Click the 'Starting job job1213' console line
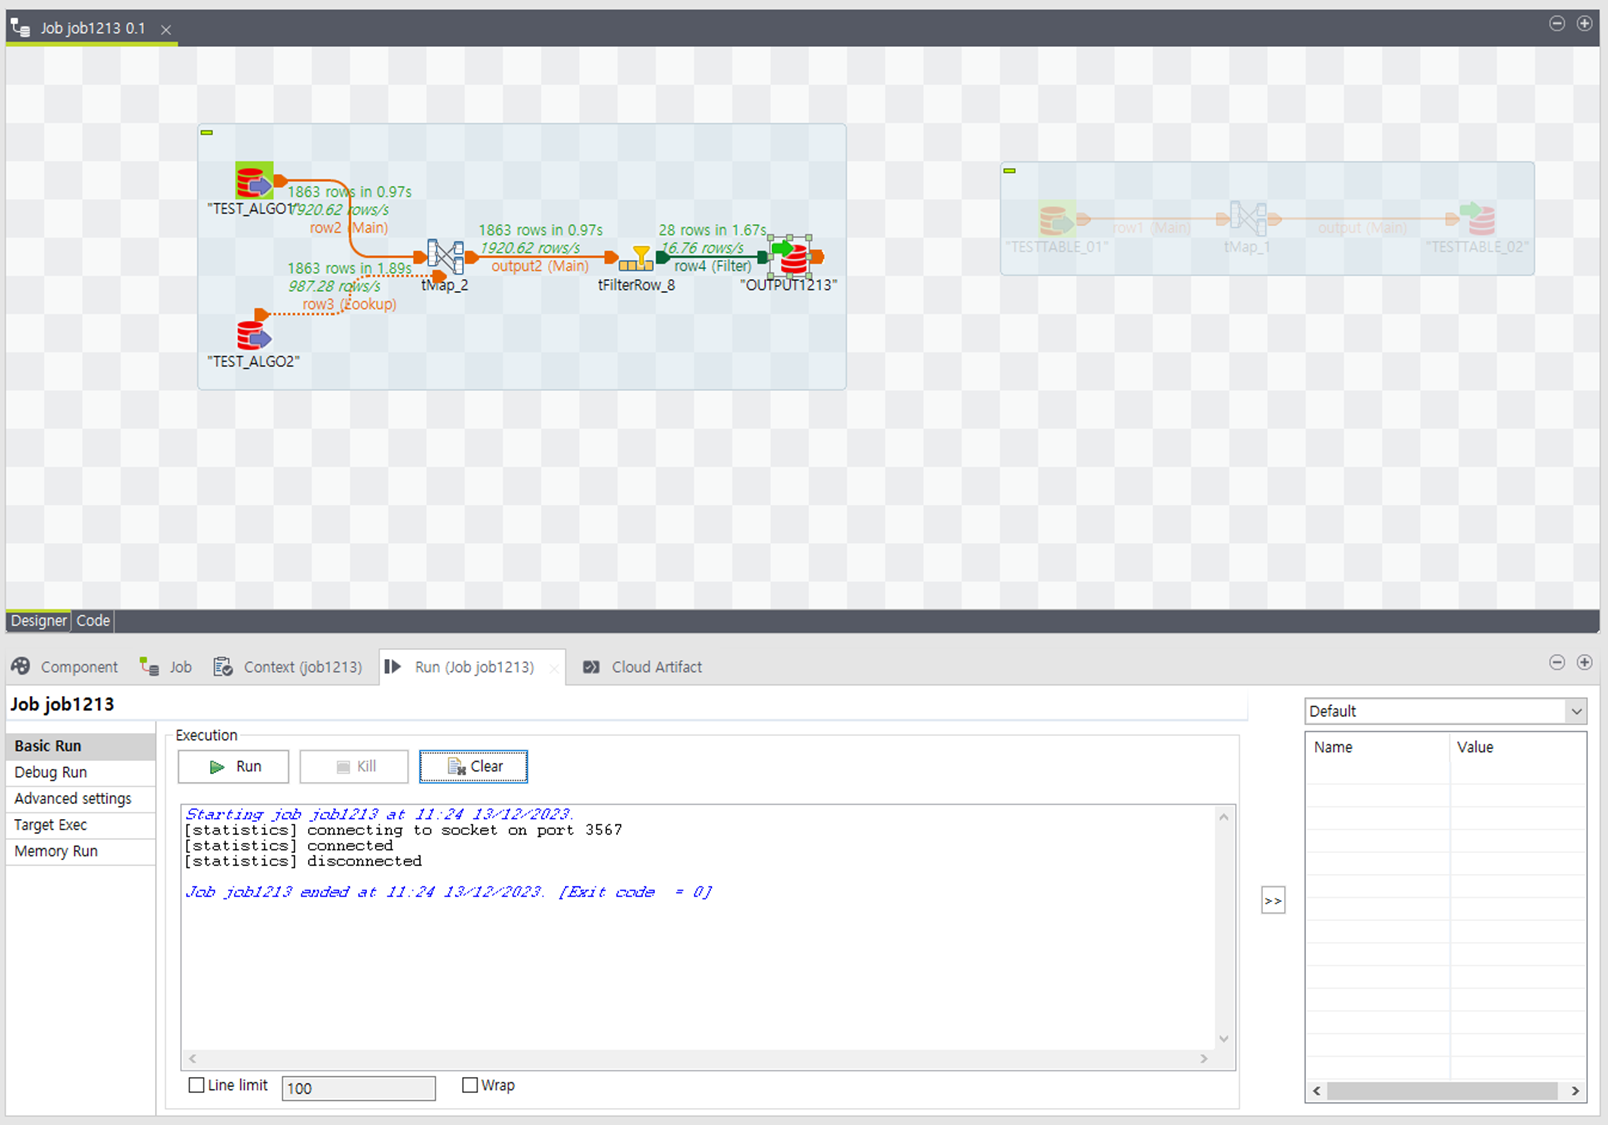This screenshot has width=1608, height=1125. tap(379, 814)
